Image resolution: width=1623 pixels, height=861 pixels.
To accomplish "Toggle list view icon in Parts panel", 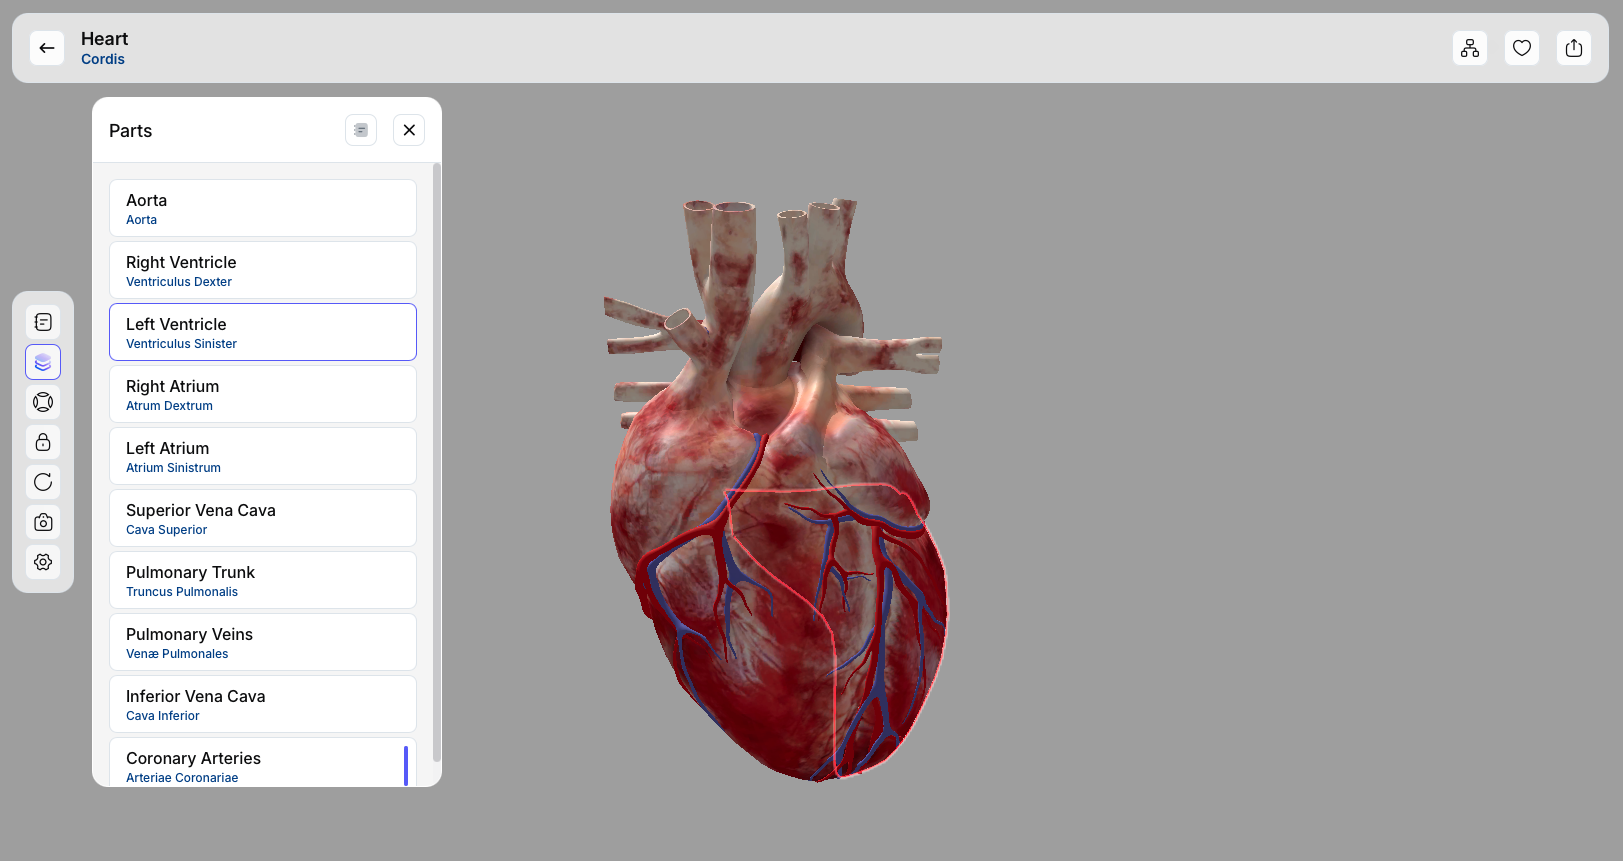I will 361,130.
